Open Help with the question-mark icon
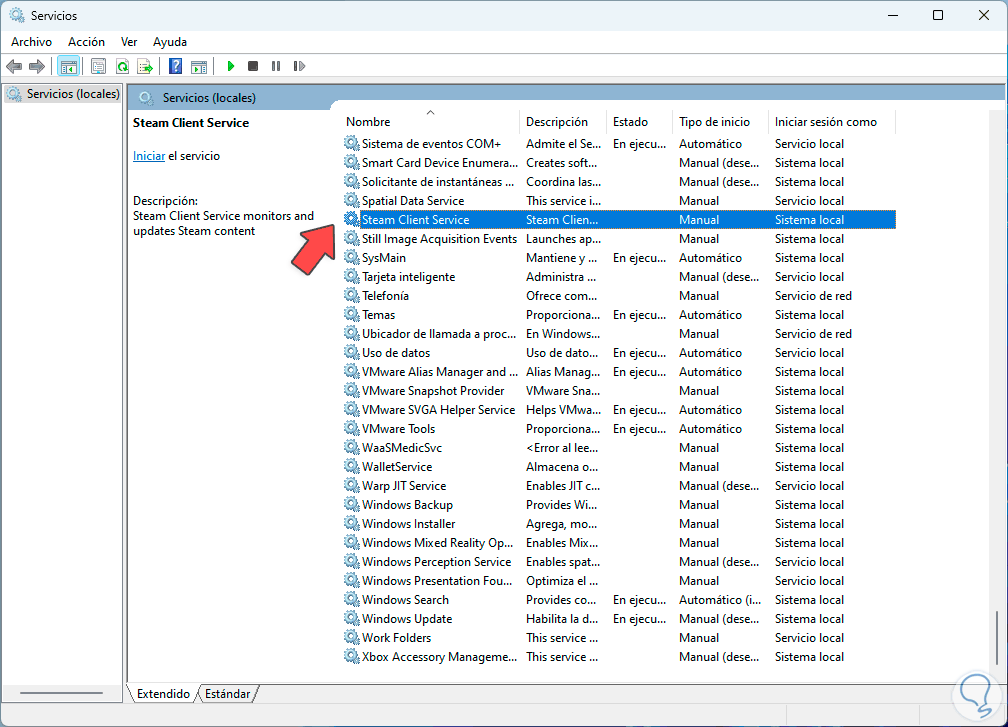Image resolution: width=1008 pixels, height=727 pixels. [176, 66]
